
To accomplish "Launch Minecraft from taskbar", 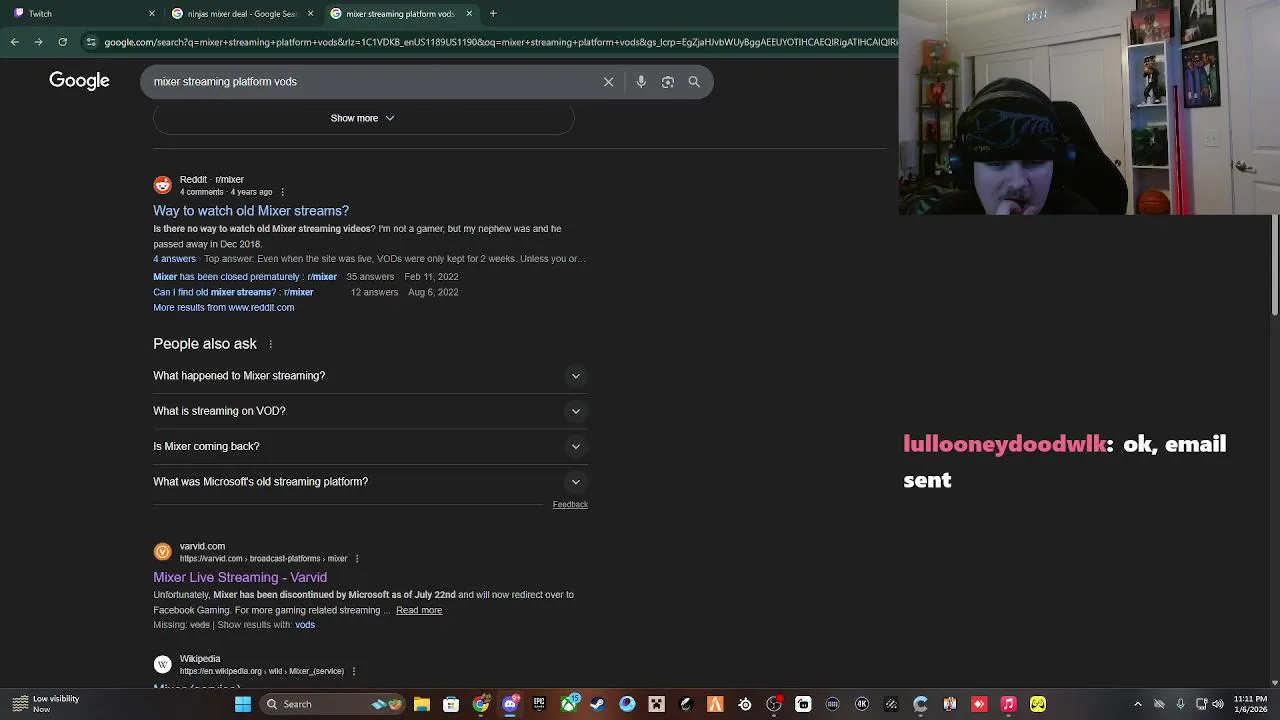I will (656, 704).
